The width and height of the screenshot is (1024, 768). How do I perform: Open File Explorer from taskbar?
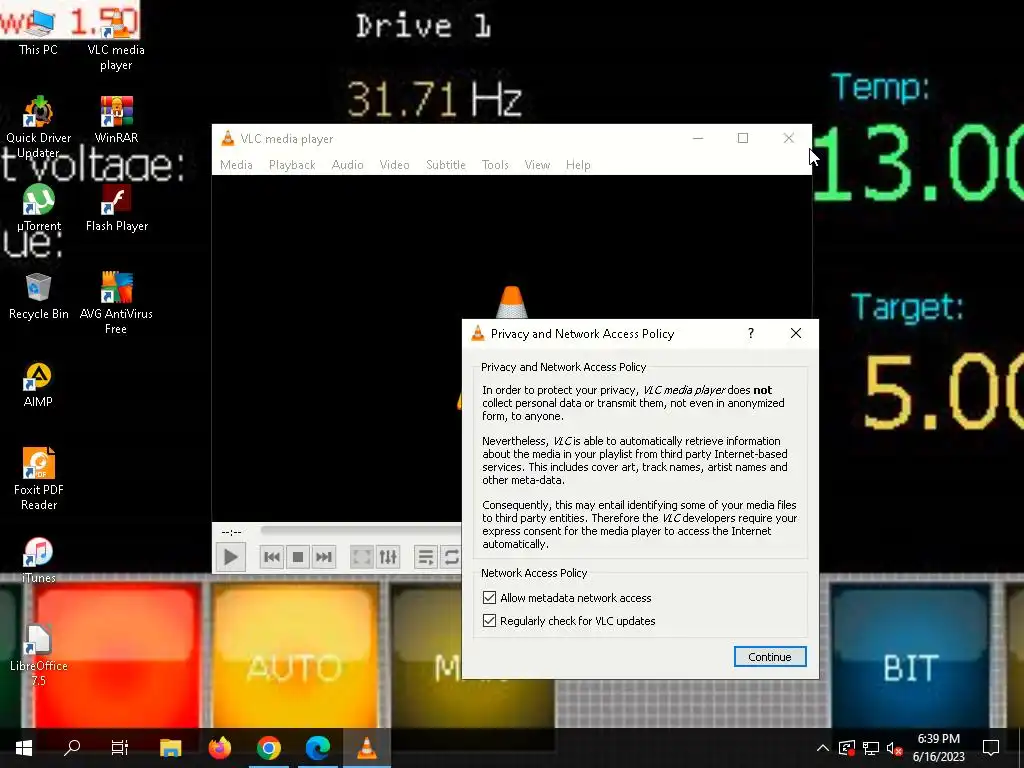[170, 748]
